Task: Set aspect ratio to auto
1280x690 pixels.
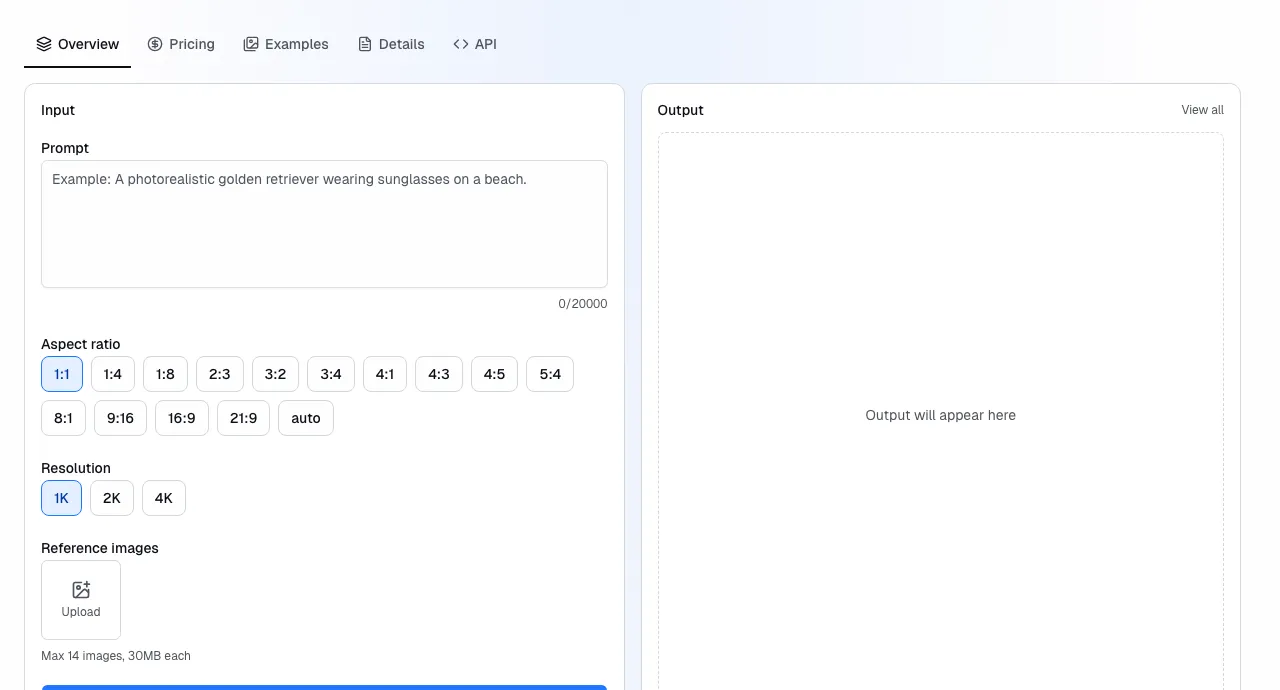Action: [306, 418]
